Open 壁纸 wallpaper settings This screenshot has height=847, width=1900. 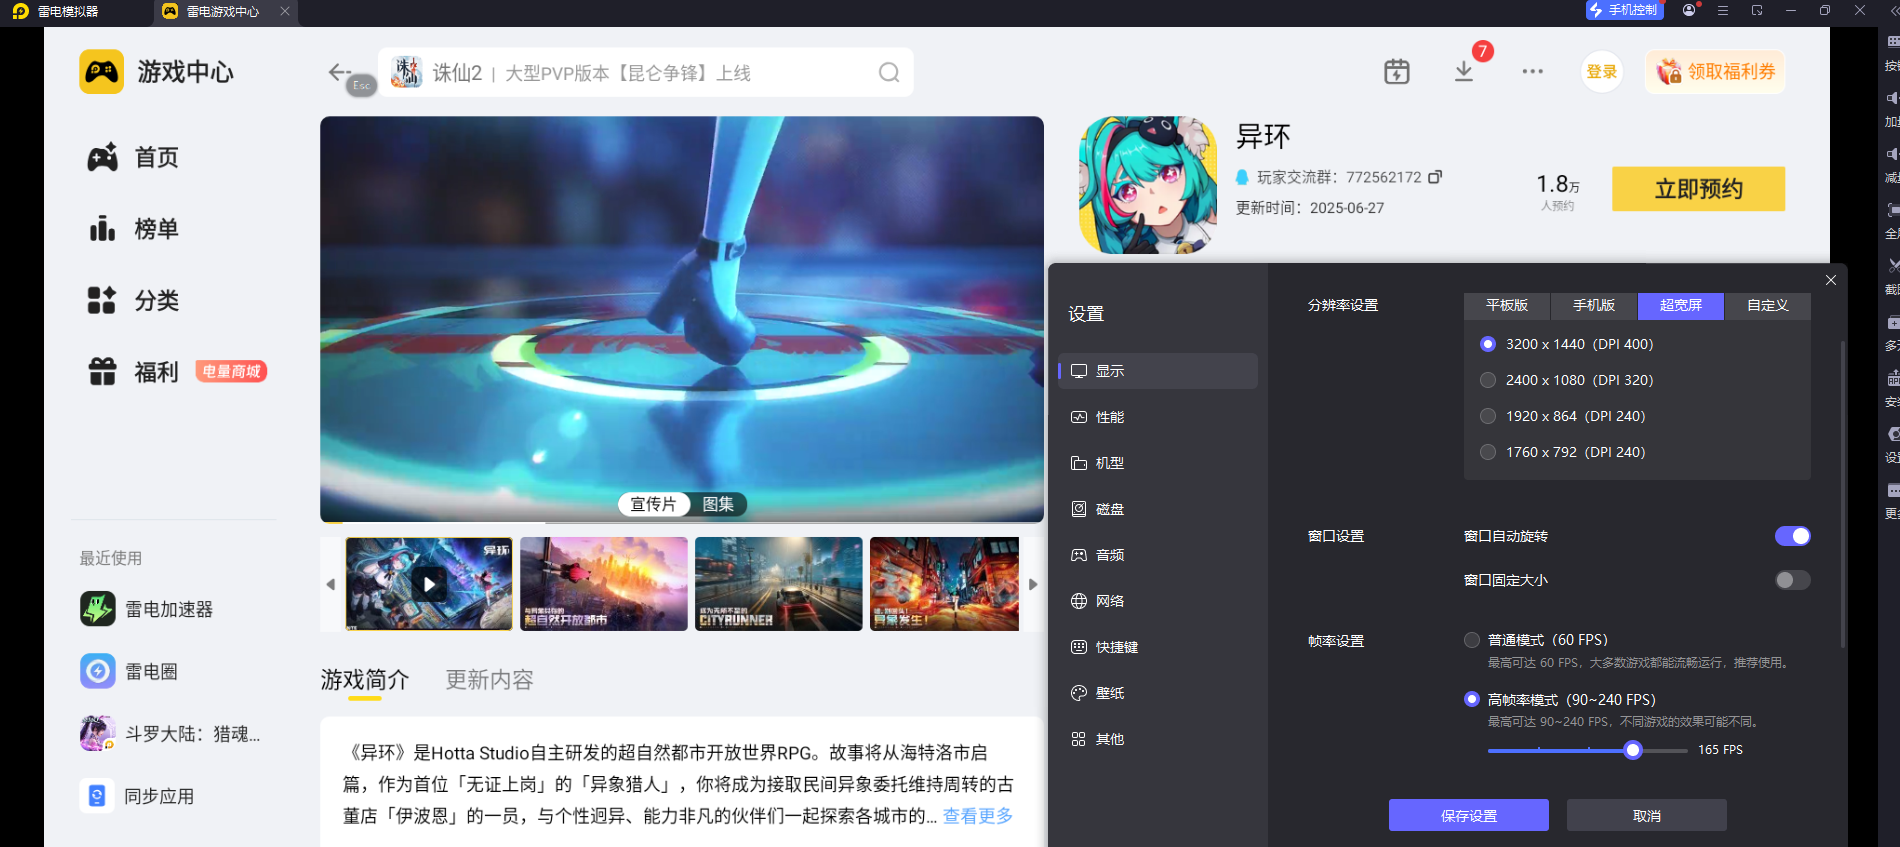tap(1158, 693)
